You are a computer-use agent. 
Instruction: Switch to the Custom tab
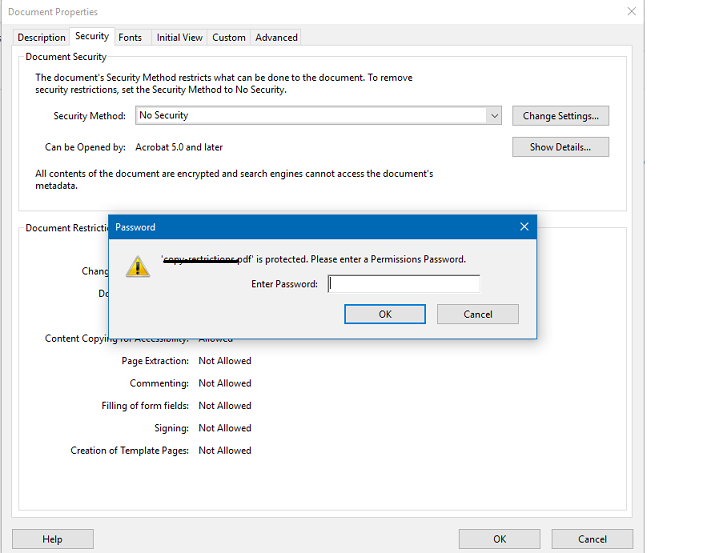coord(229,38)
